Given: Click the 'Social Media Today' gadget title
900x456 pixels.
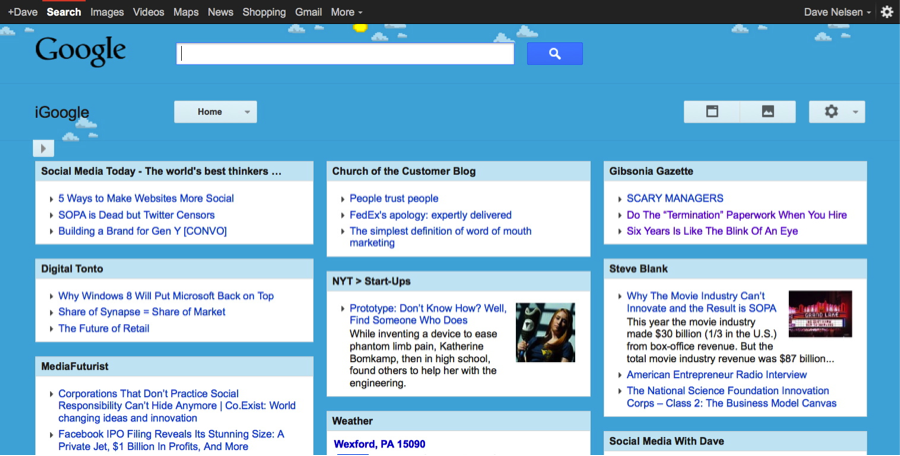Looking at the screenshot, I should [x=161, y=171].
